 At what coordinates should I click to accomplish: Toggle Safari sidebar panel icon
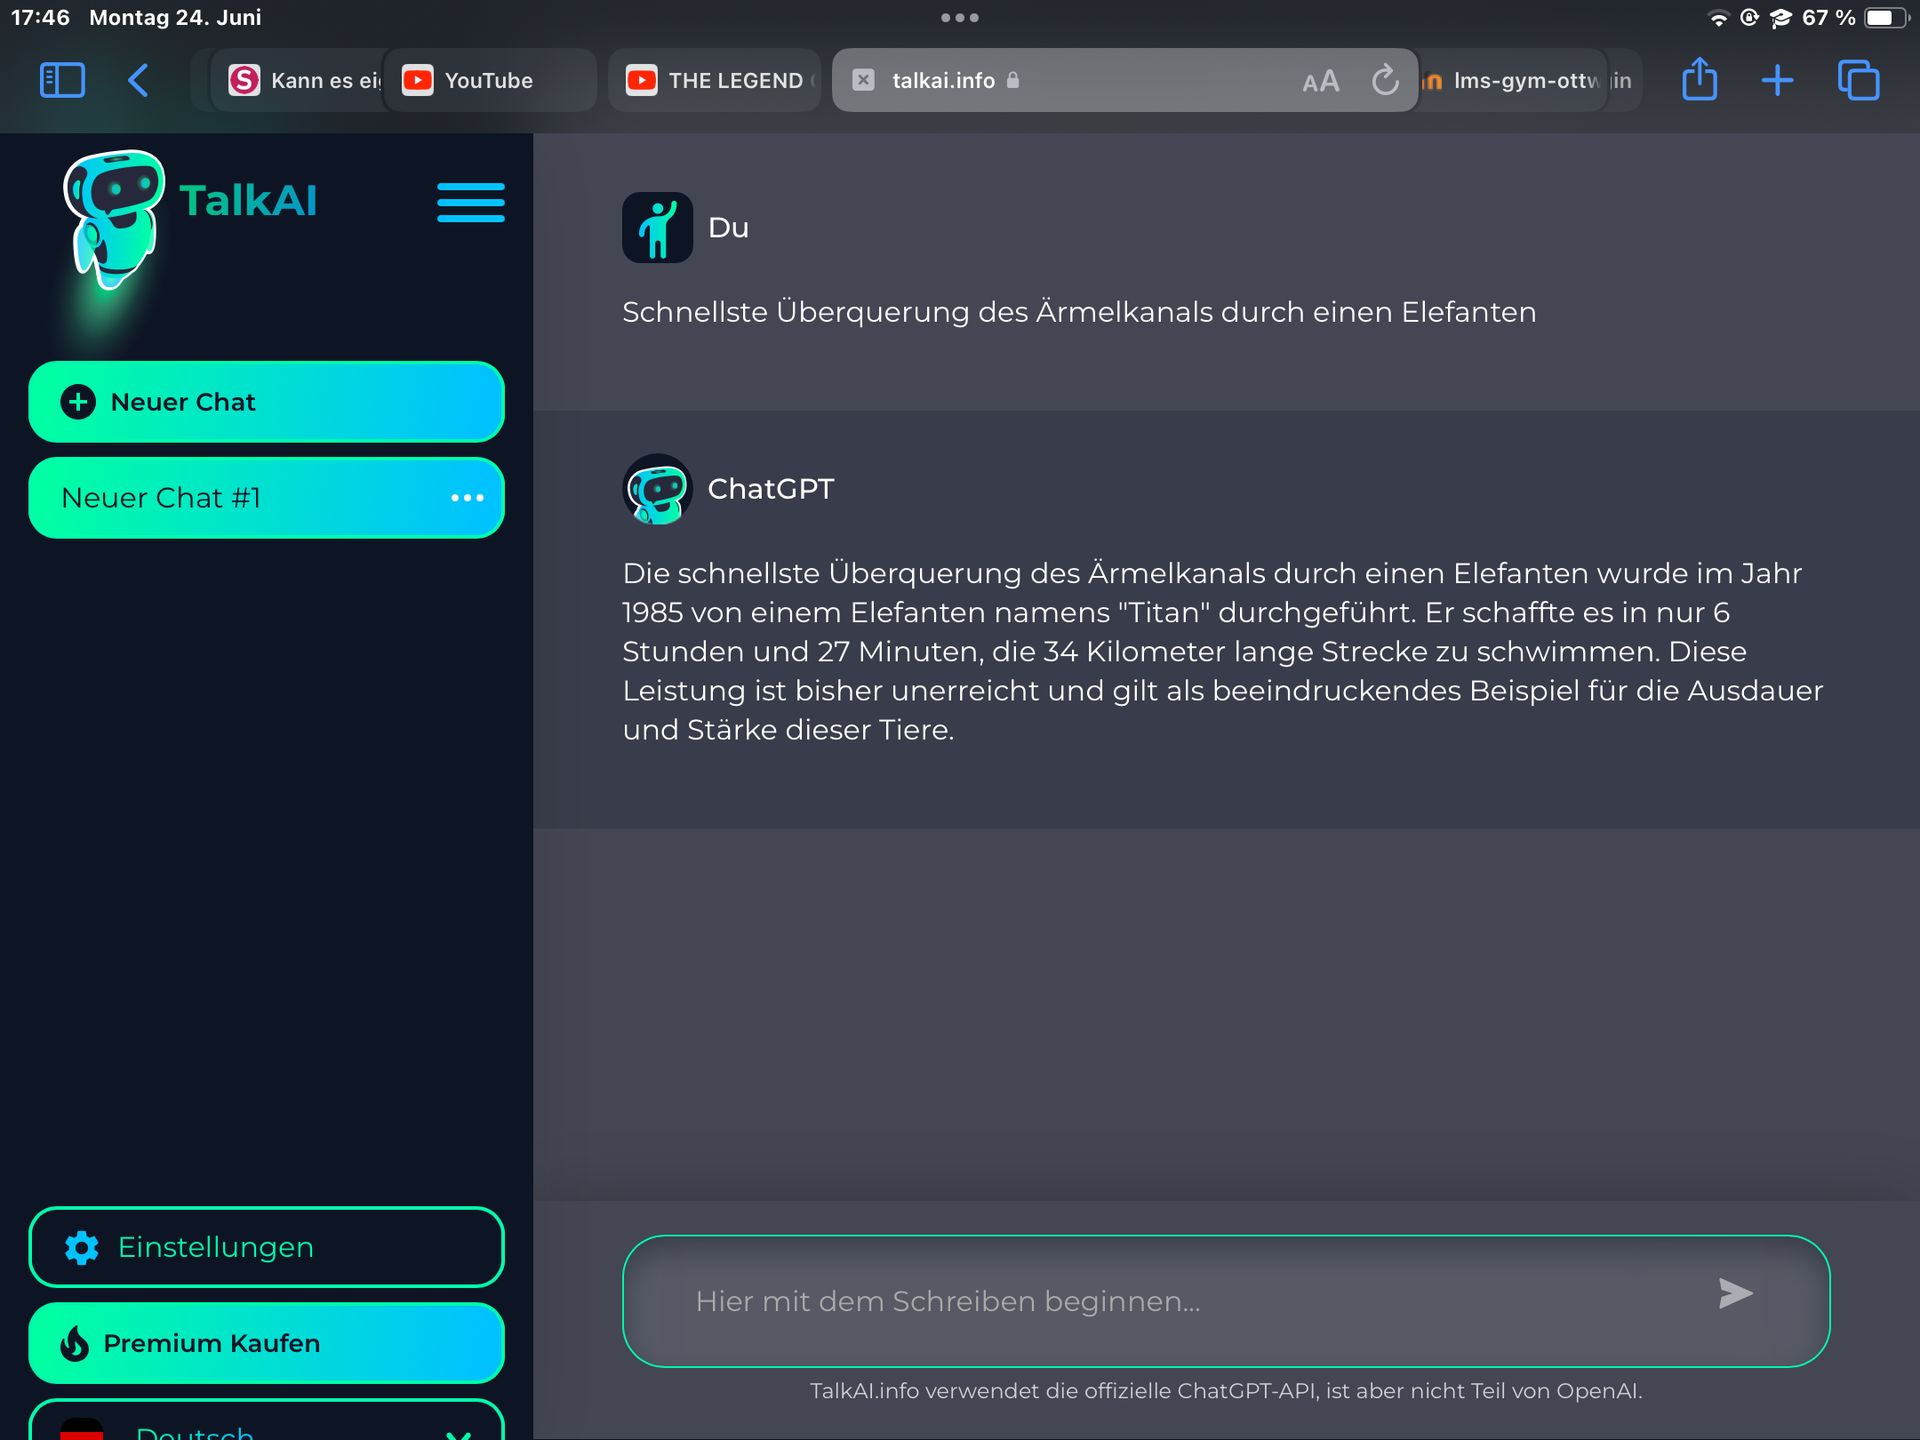tap(62, 80)
